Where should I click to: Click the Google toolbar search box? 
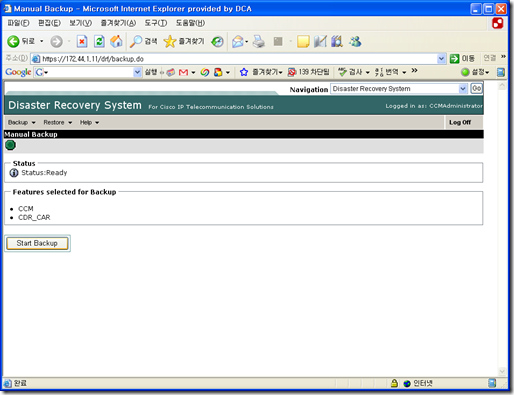87,72
